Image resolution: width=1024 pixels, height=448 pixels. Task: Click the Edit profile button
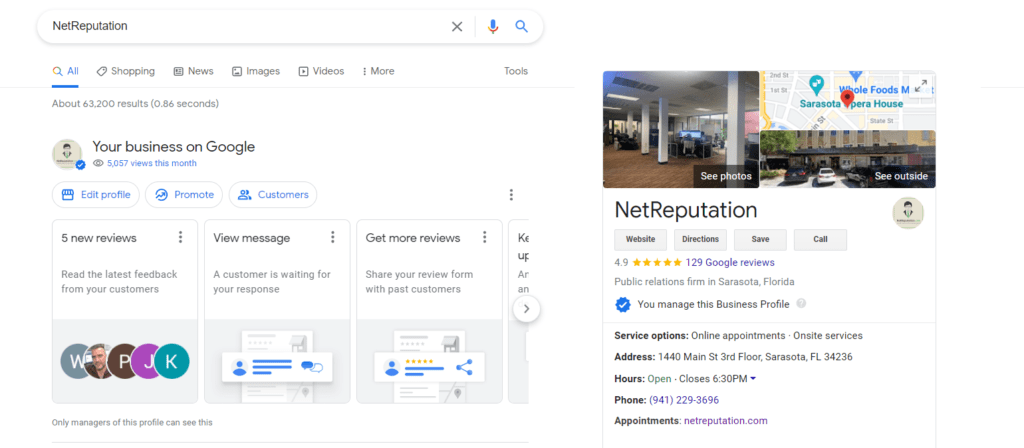pyautogui.click(x=95, y=195)
